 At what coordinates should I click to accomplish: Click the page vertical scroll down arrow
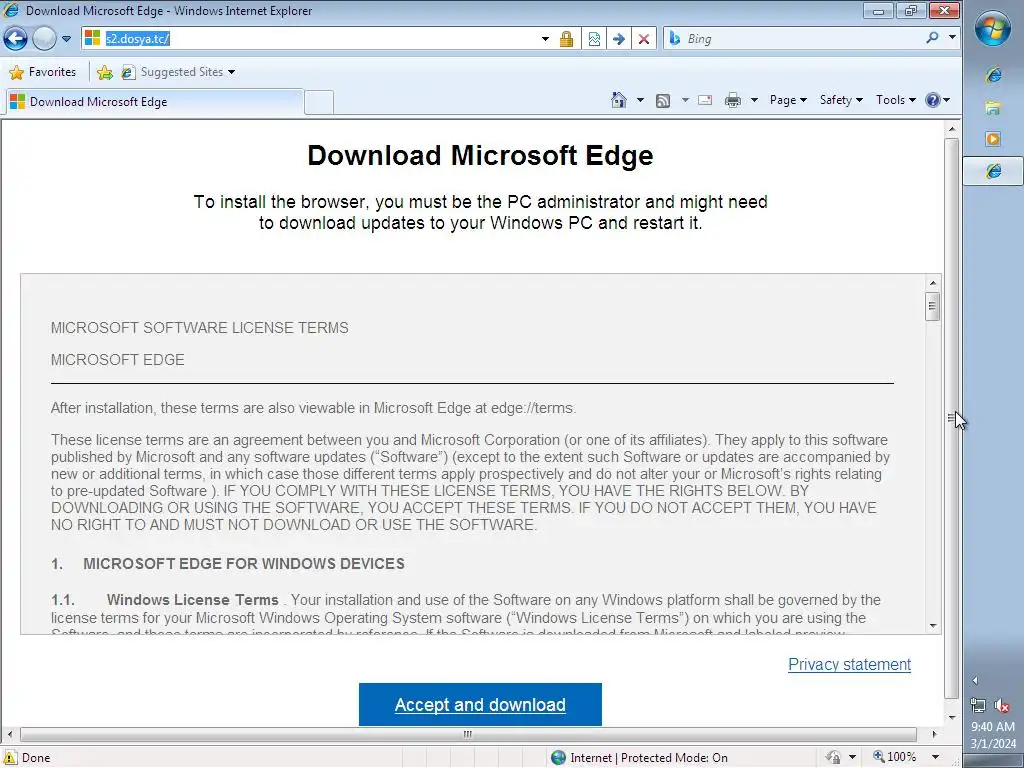[952, 718]
